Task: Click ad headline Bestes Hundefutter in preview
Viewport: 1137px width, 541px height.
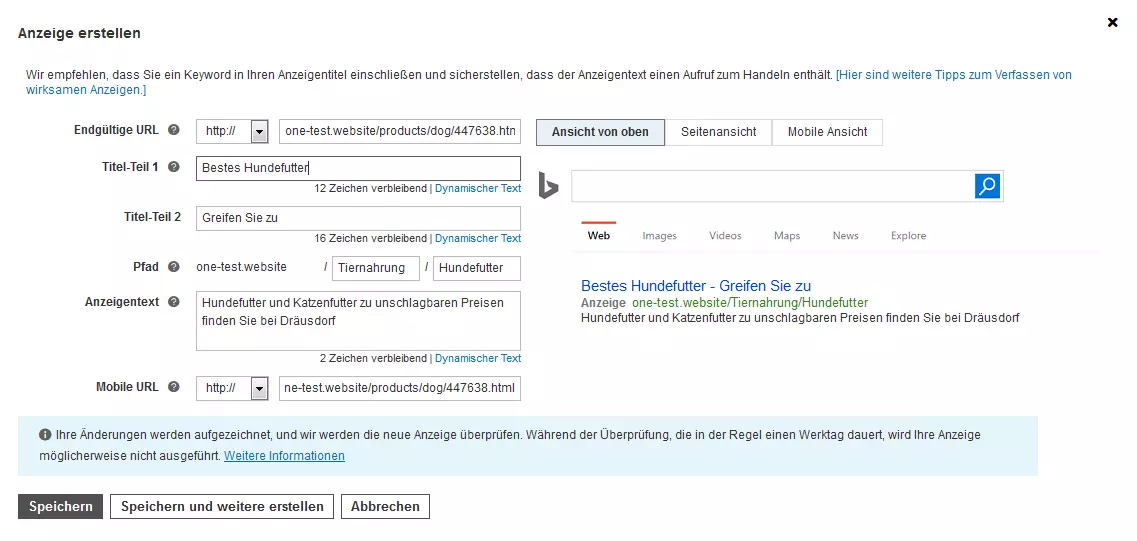Action: pyautogui.click(x=696, y=286)
